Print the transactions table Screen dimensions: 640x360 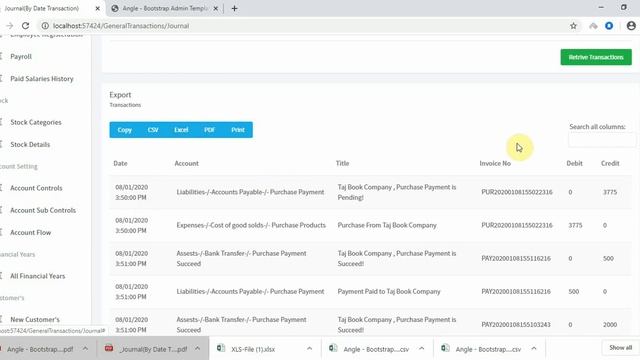[x=238, y=130]
